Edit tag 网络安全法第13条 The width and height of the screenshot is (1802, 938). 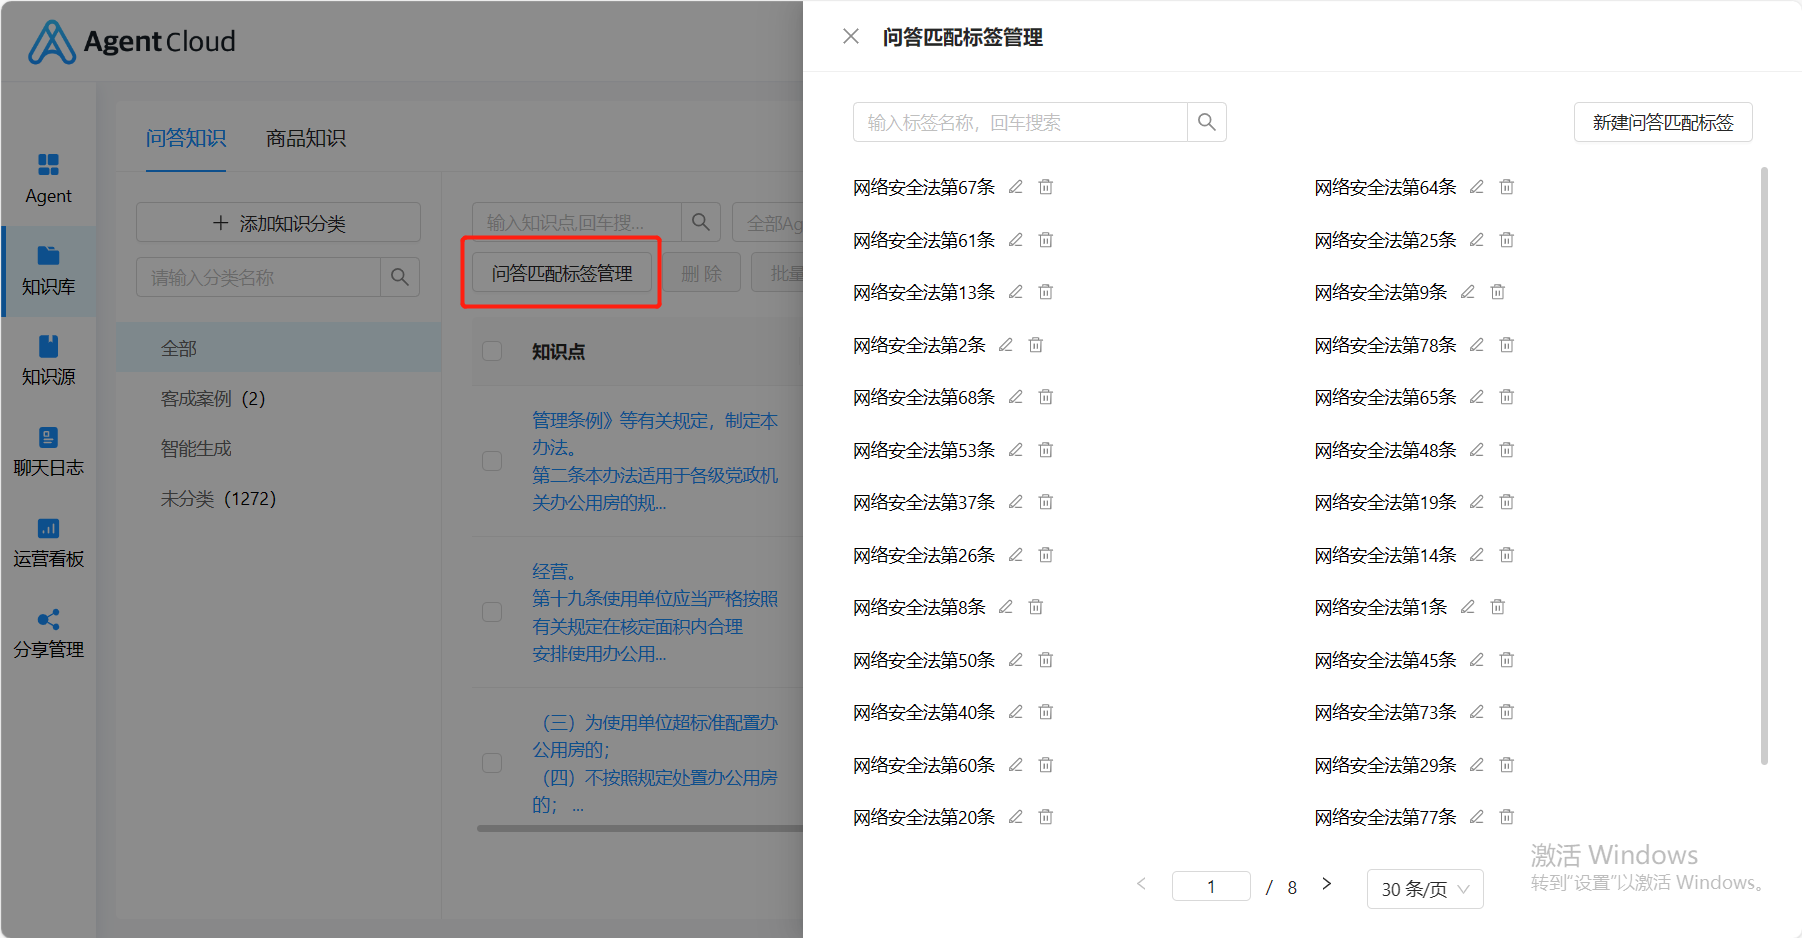tap(1016, 292)
